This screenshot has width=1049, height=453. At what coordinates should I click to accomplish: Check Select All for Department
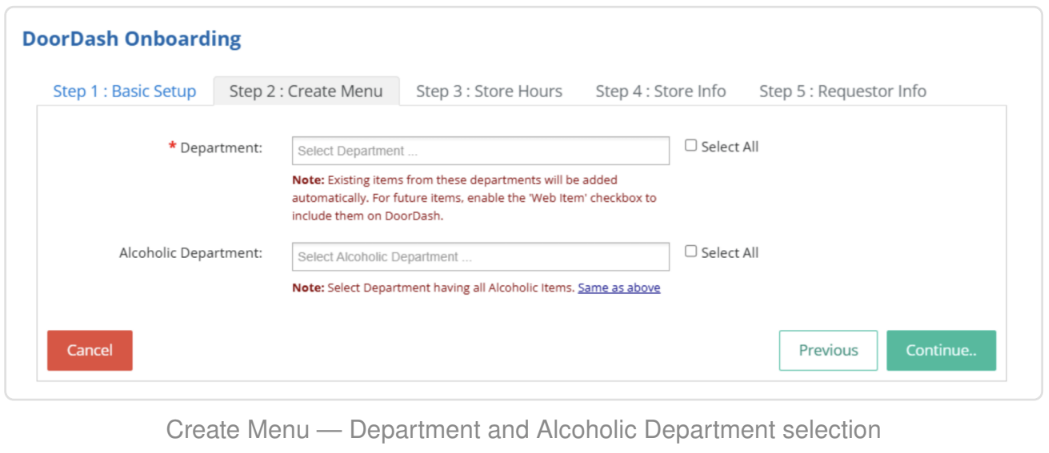[691, 146]
